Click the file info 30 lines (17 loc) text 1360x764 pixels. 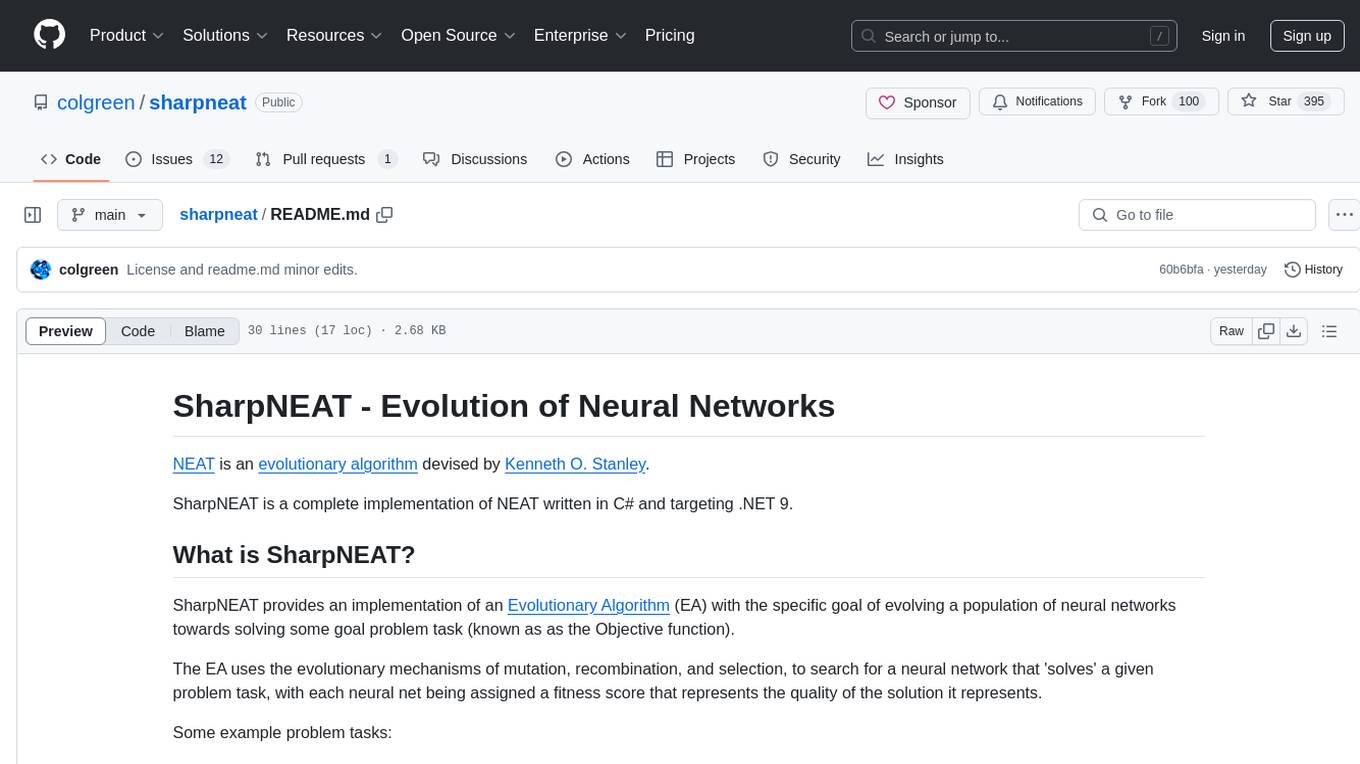point(346,331)
